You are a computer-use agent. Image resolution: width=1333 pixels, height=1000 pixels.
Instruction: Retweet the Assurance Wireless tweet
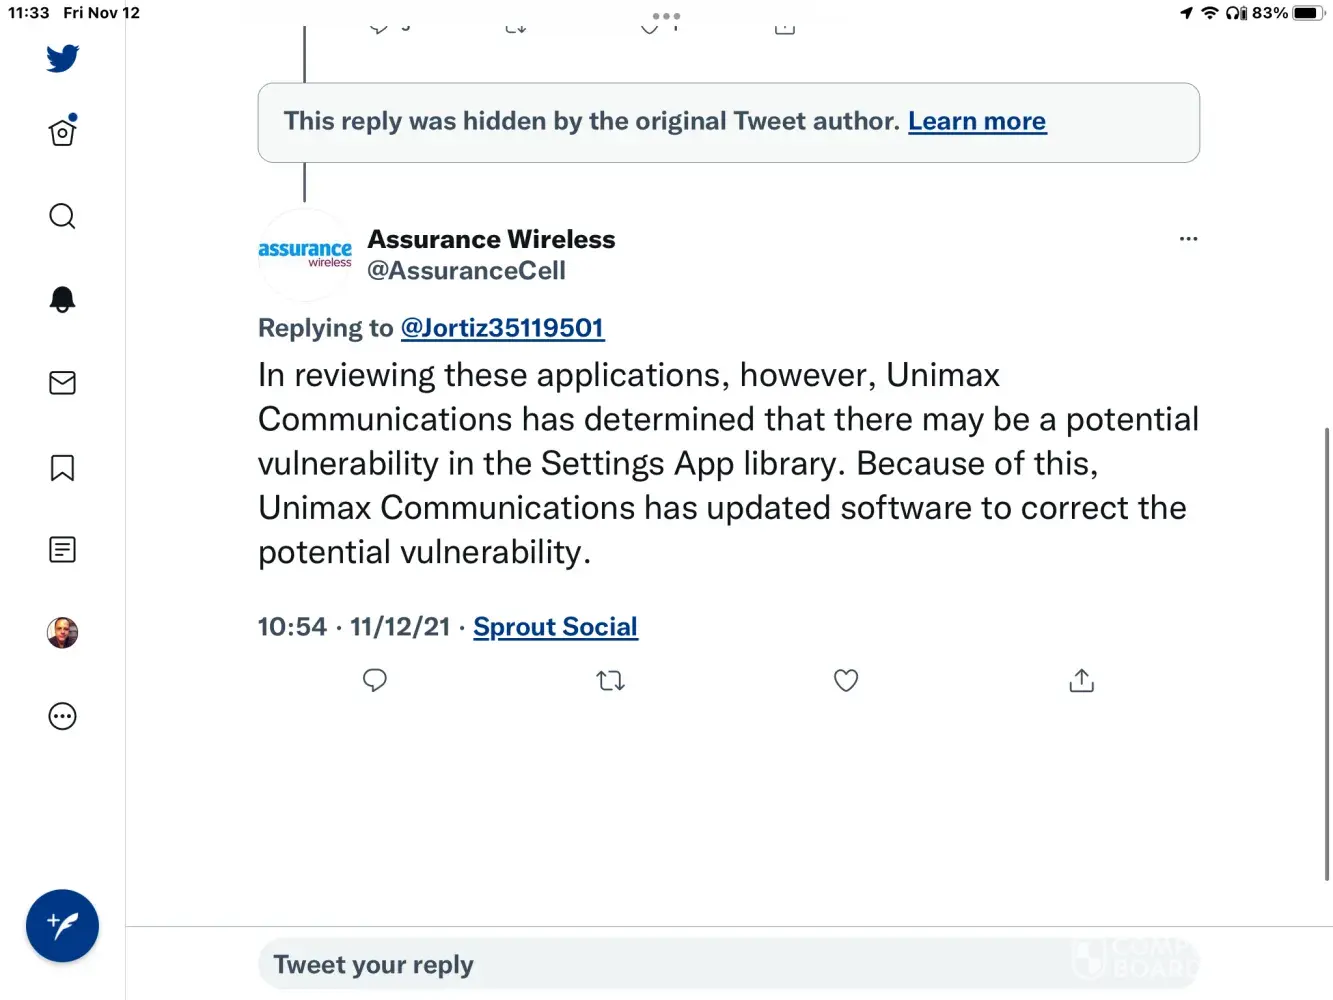click(610, 681)
